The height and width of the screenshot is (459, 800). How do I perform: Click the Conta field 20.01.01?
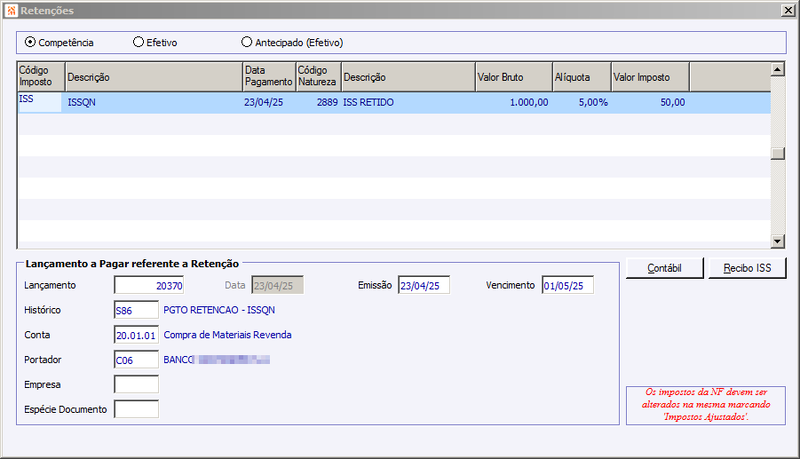click(136, 335)
